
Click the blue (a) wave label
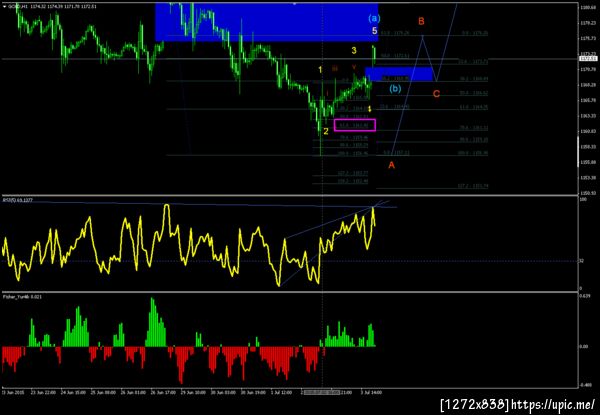tap(374, 18)
